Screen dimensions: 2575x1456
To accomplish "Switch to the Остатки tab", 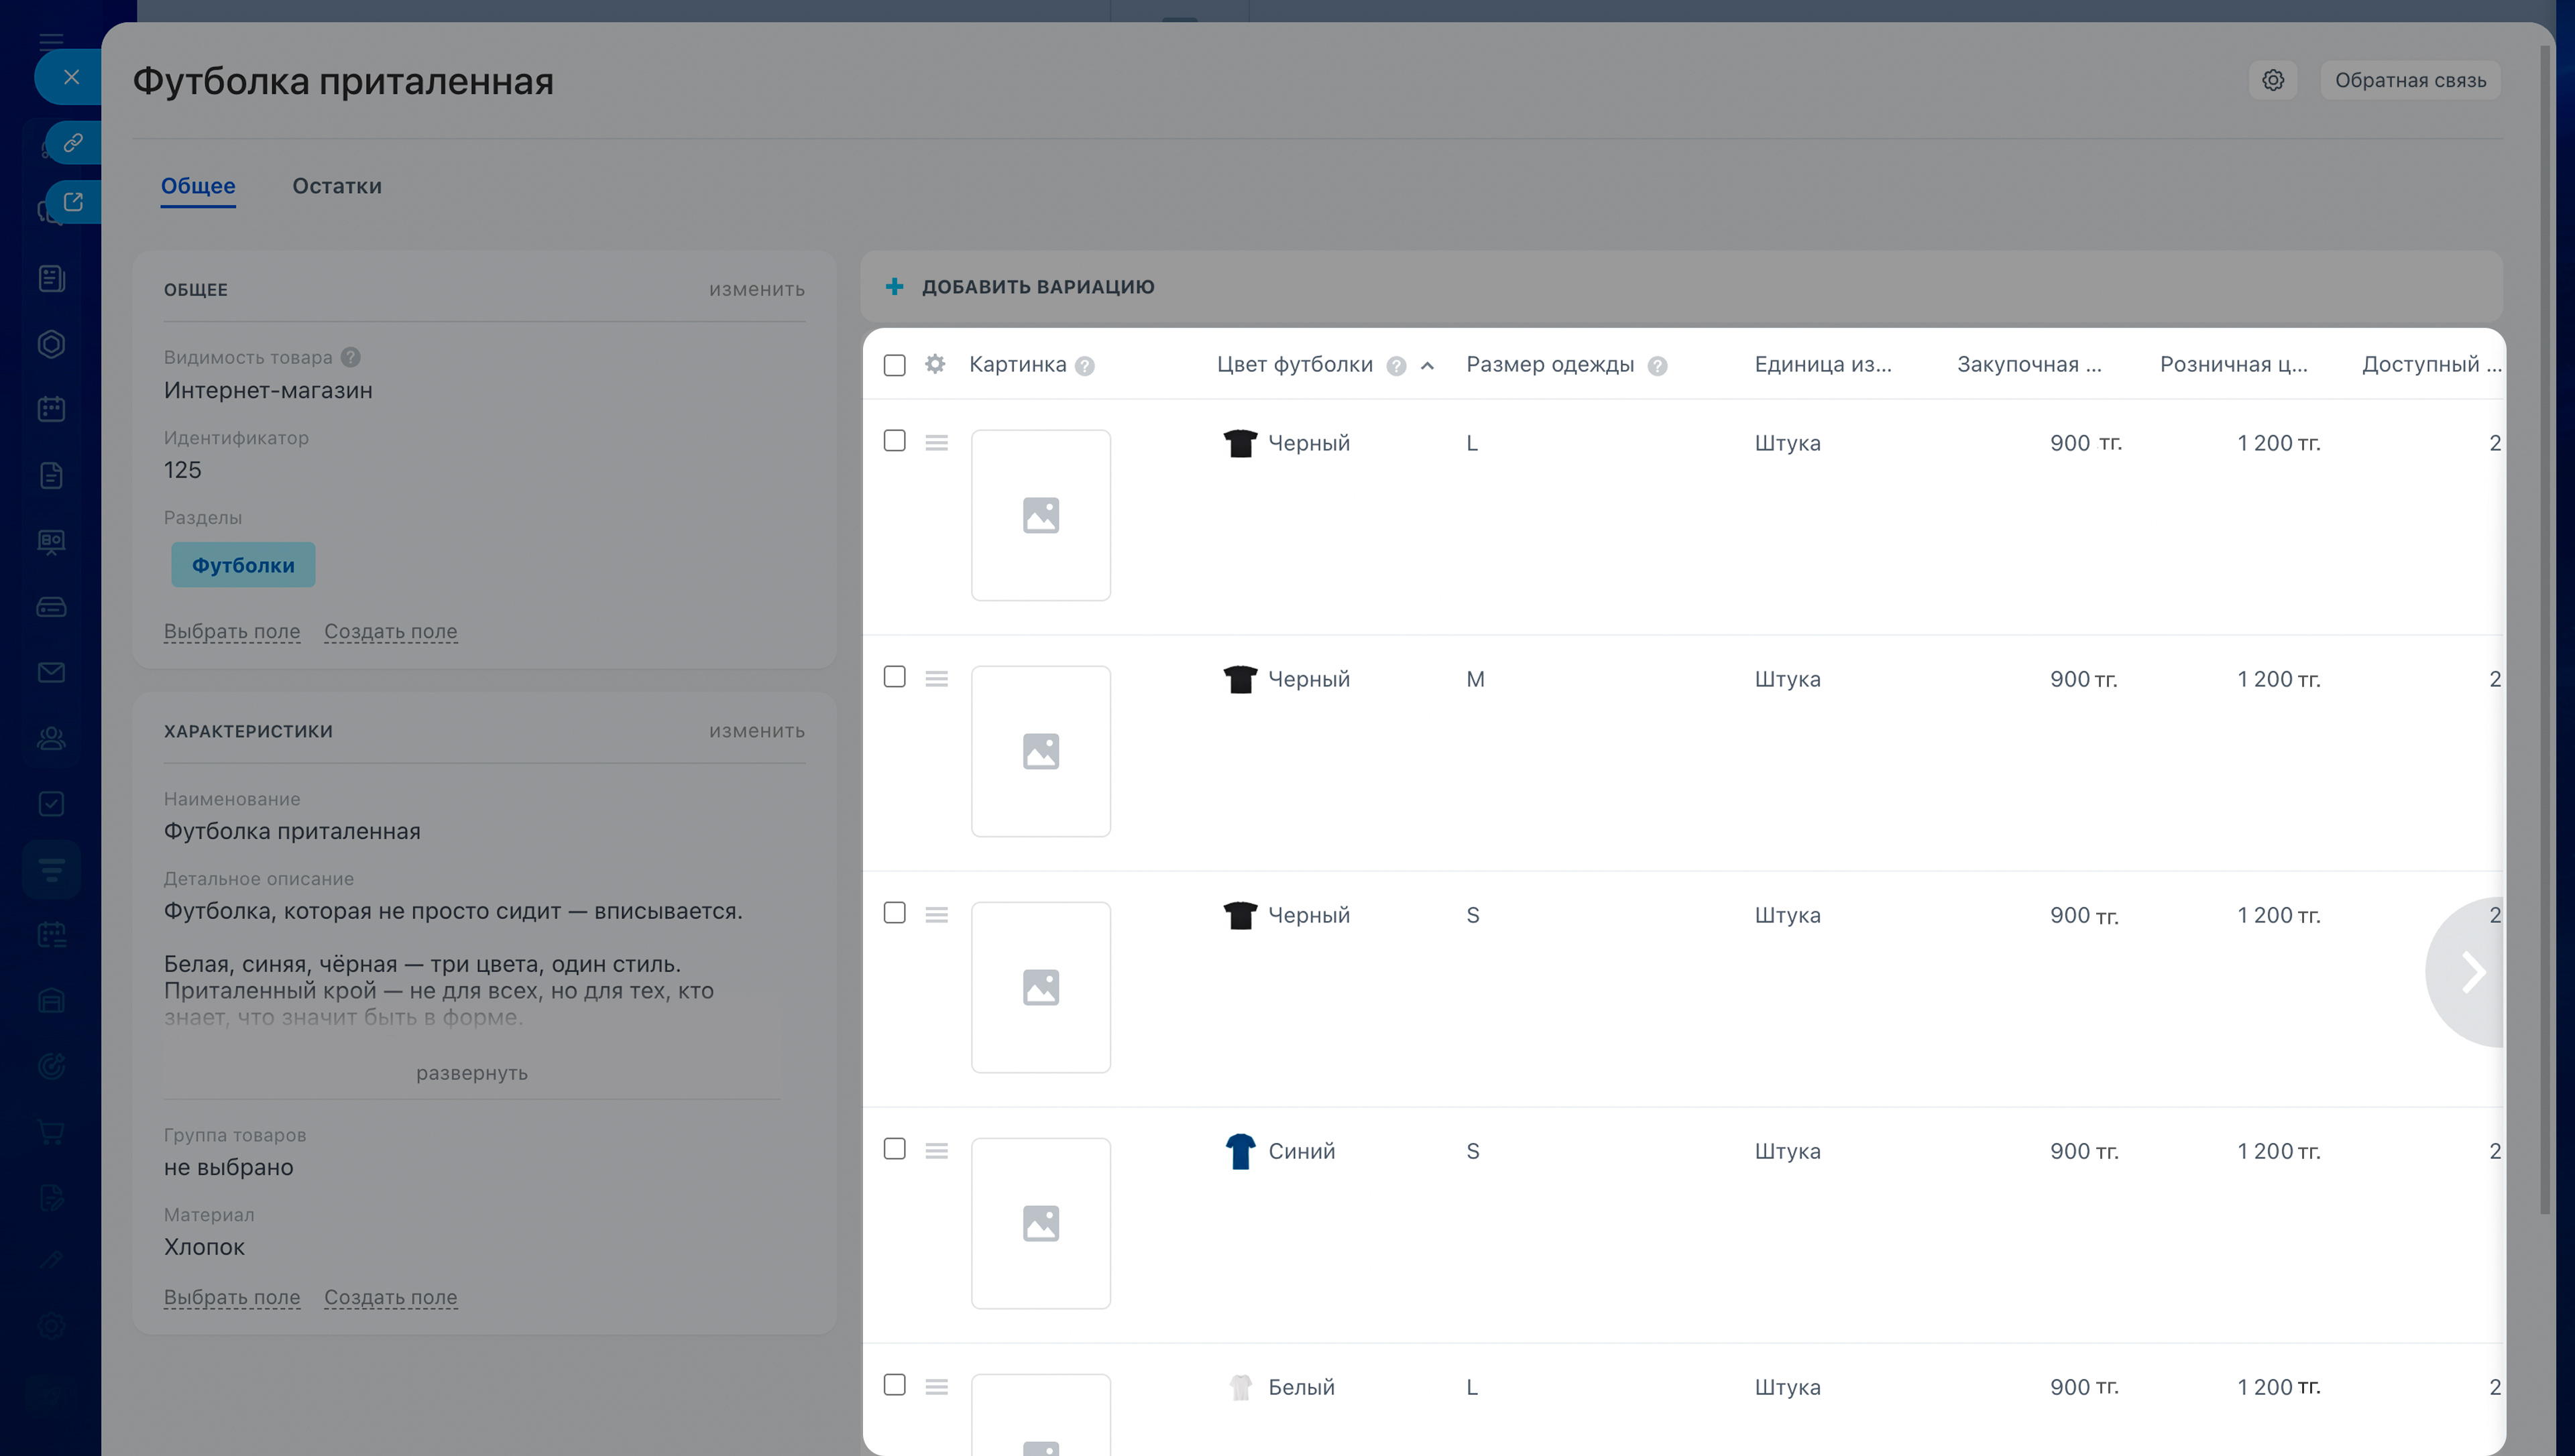I will [337, 186].
